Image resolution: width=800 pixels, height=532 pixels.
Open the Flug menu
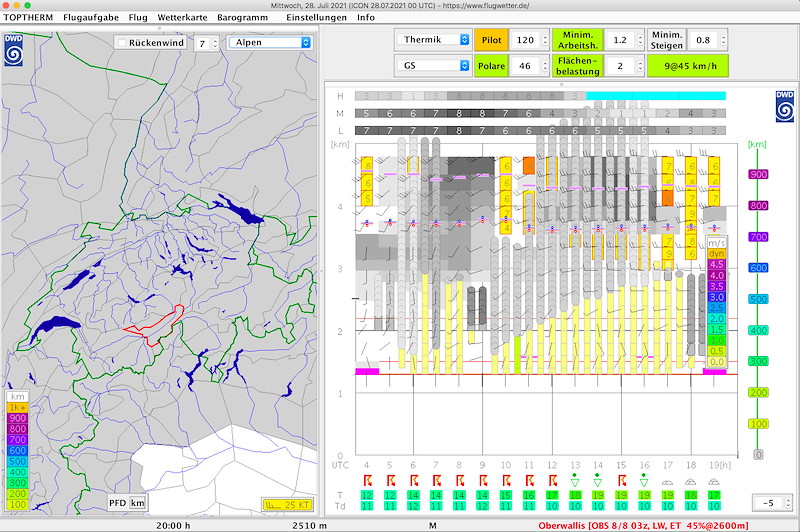pyautogui.click(x=138, y=17)
